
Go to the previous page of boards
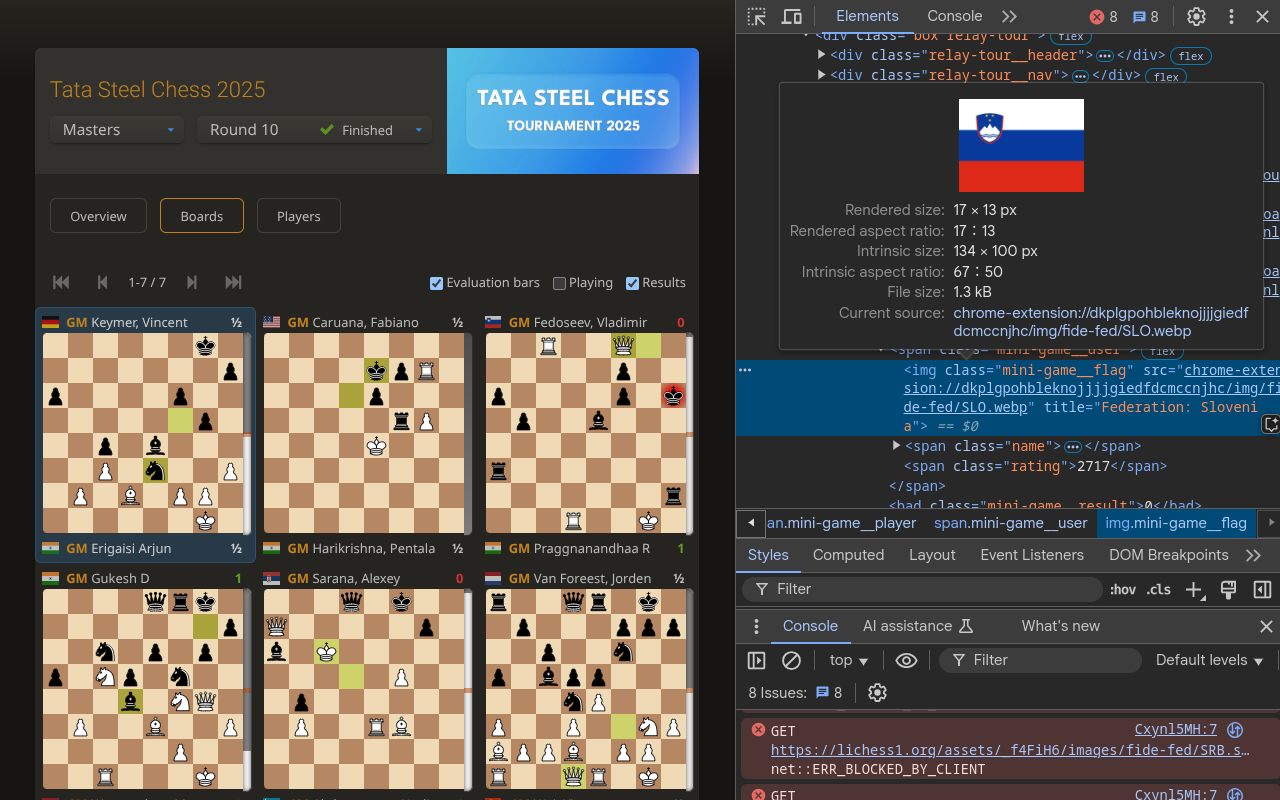[x=102, y=282]
